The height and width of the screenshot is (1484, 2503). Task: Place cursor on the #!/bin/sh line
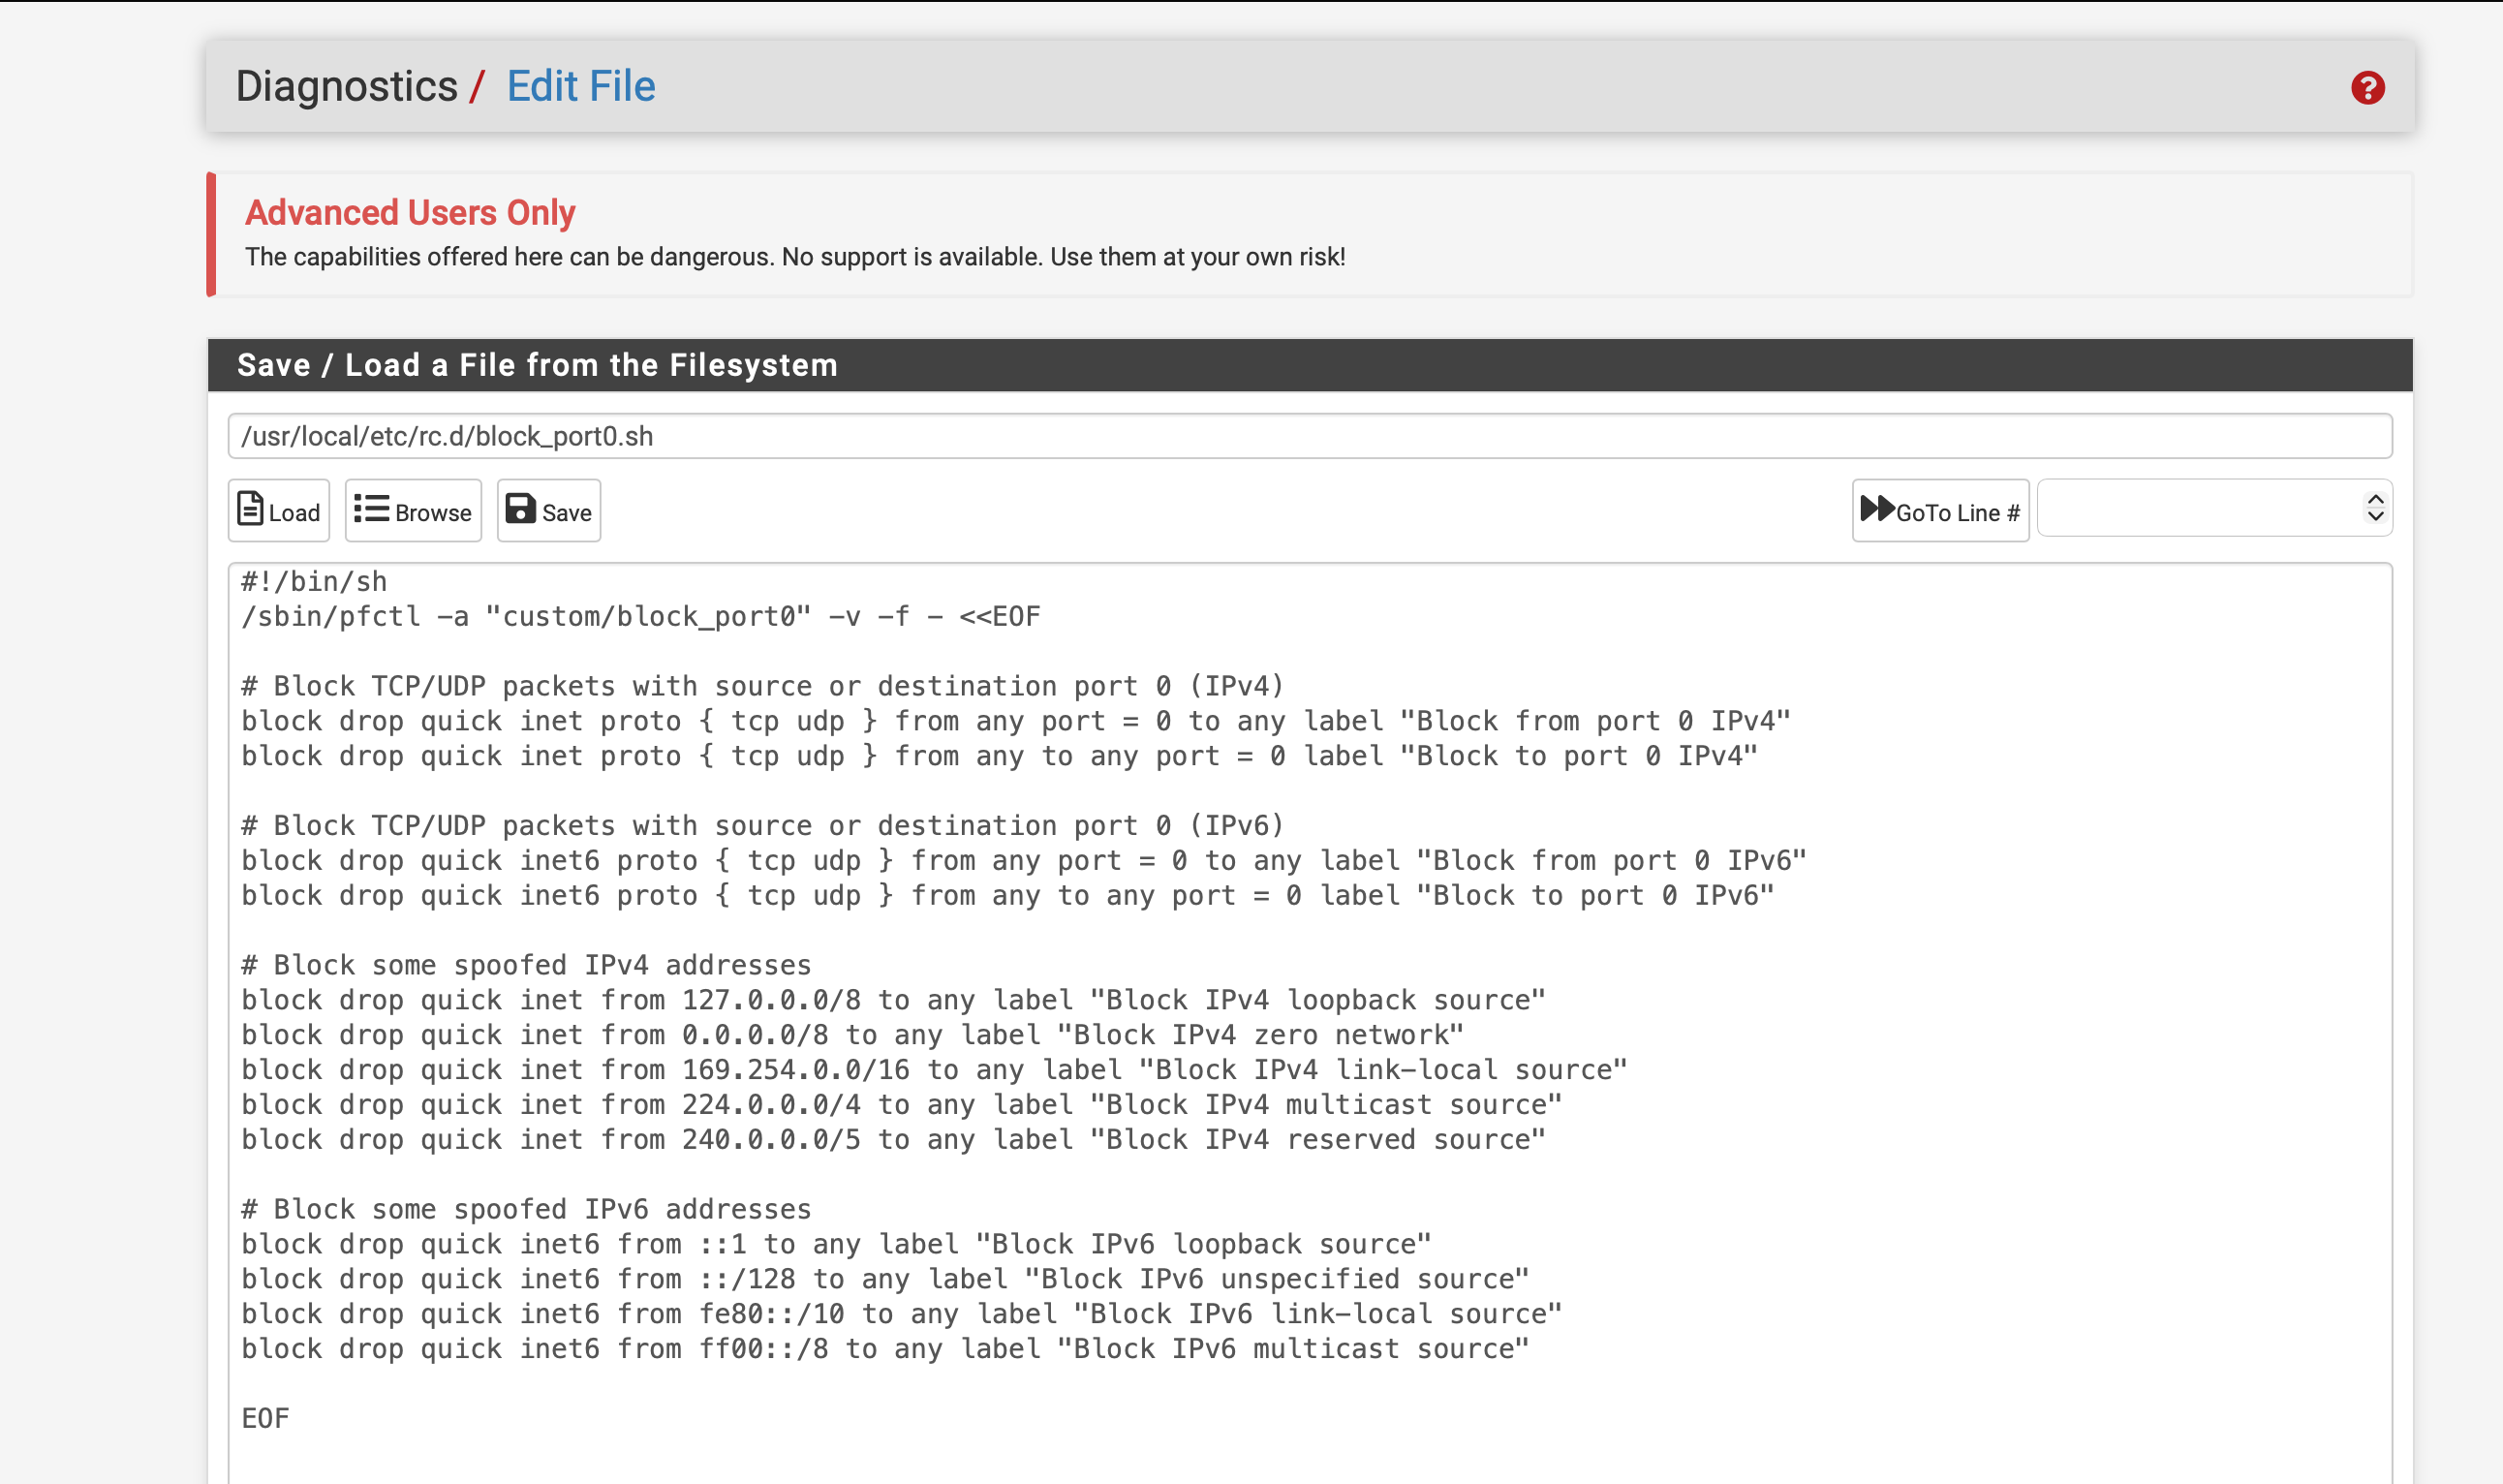(x=314, y=582)
